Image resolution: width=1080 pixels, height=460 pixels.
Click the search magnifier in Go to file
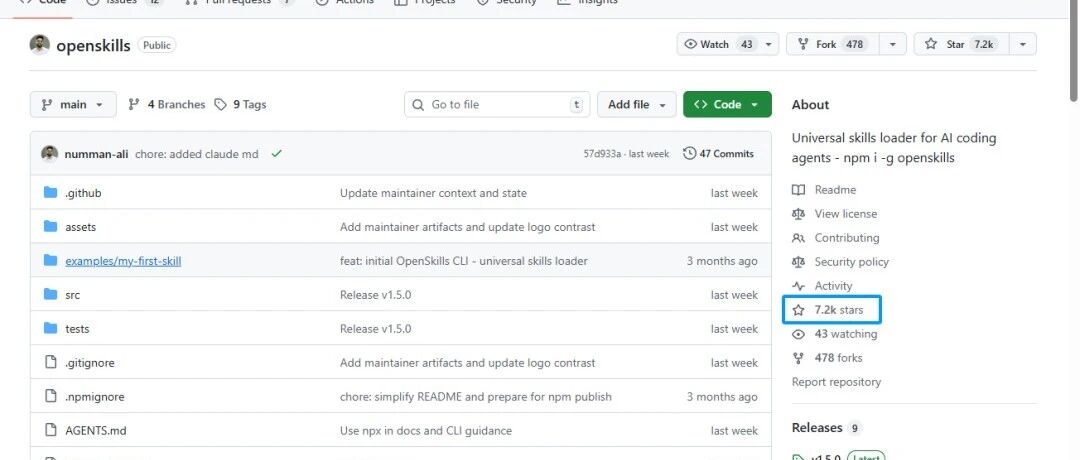pos(417,105)
